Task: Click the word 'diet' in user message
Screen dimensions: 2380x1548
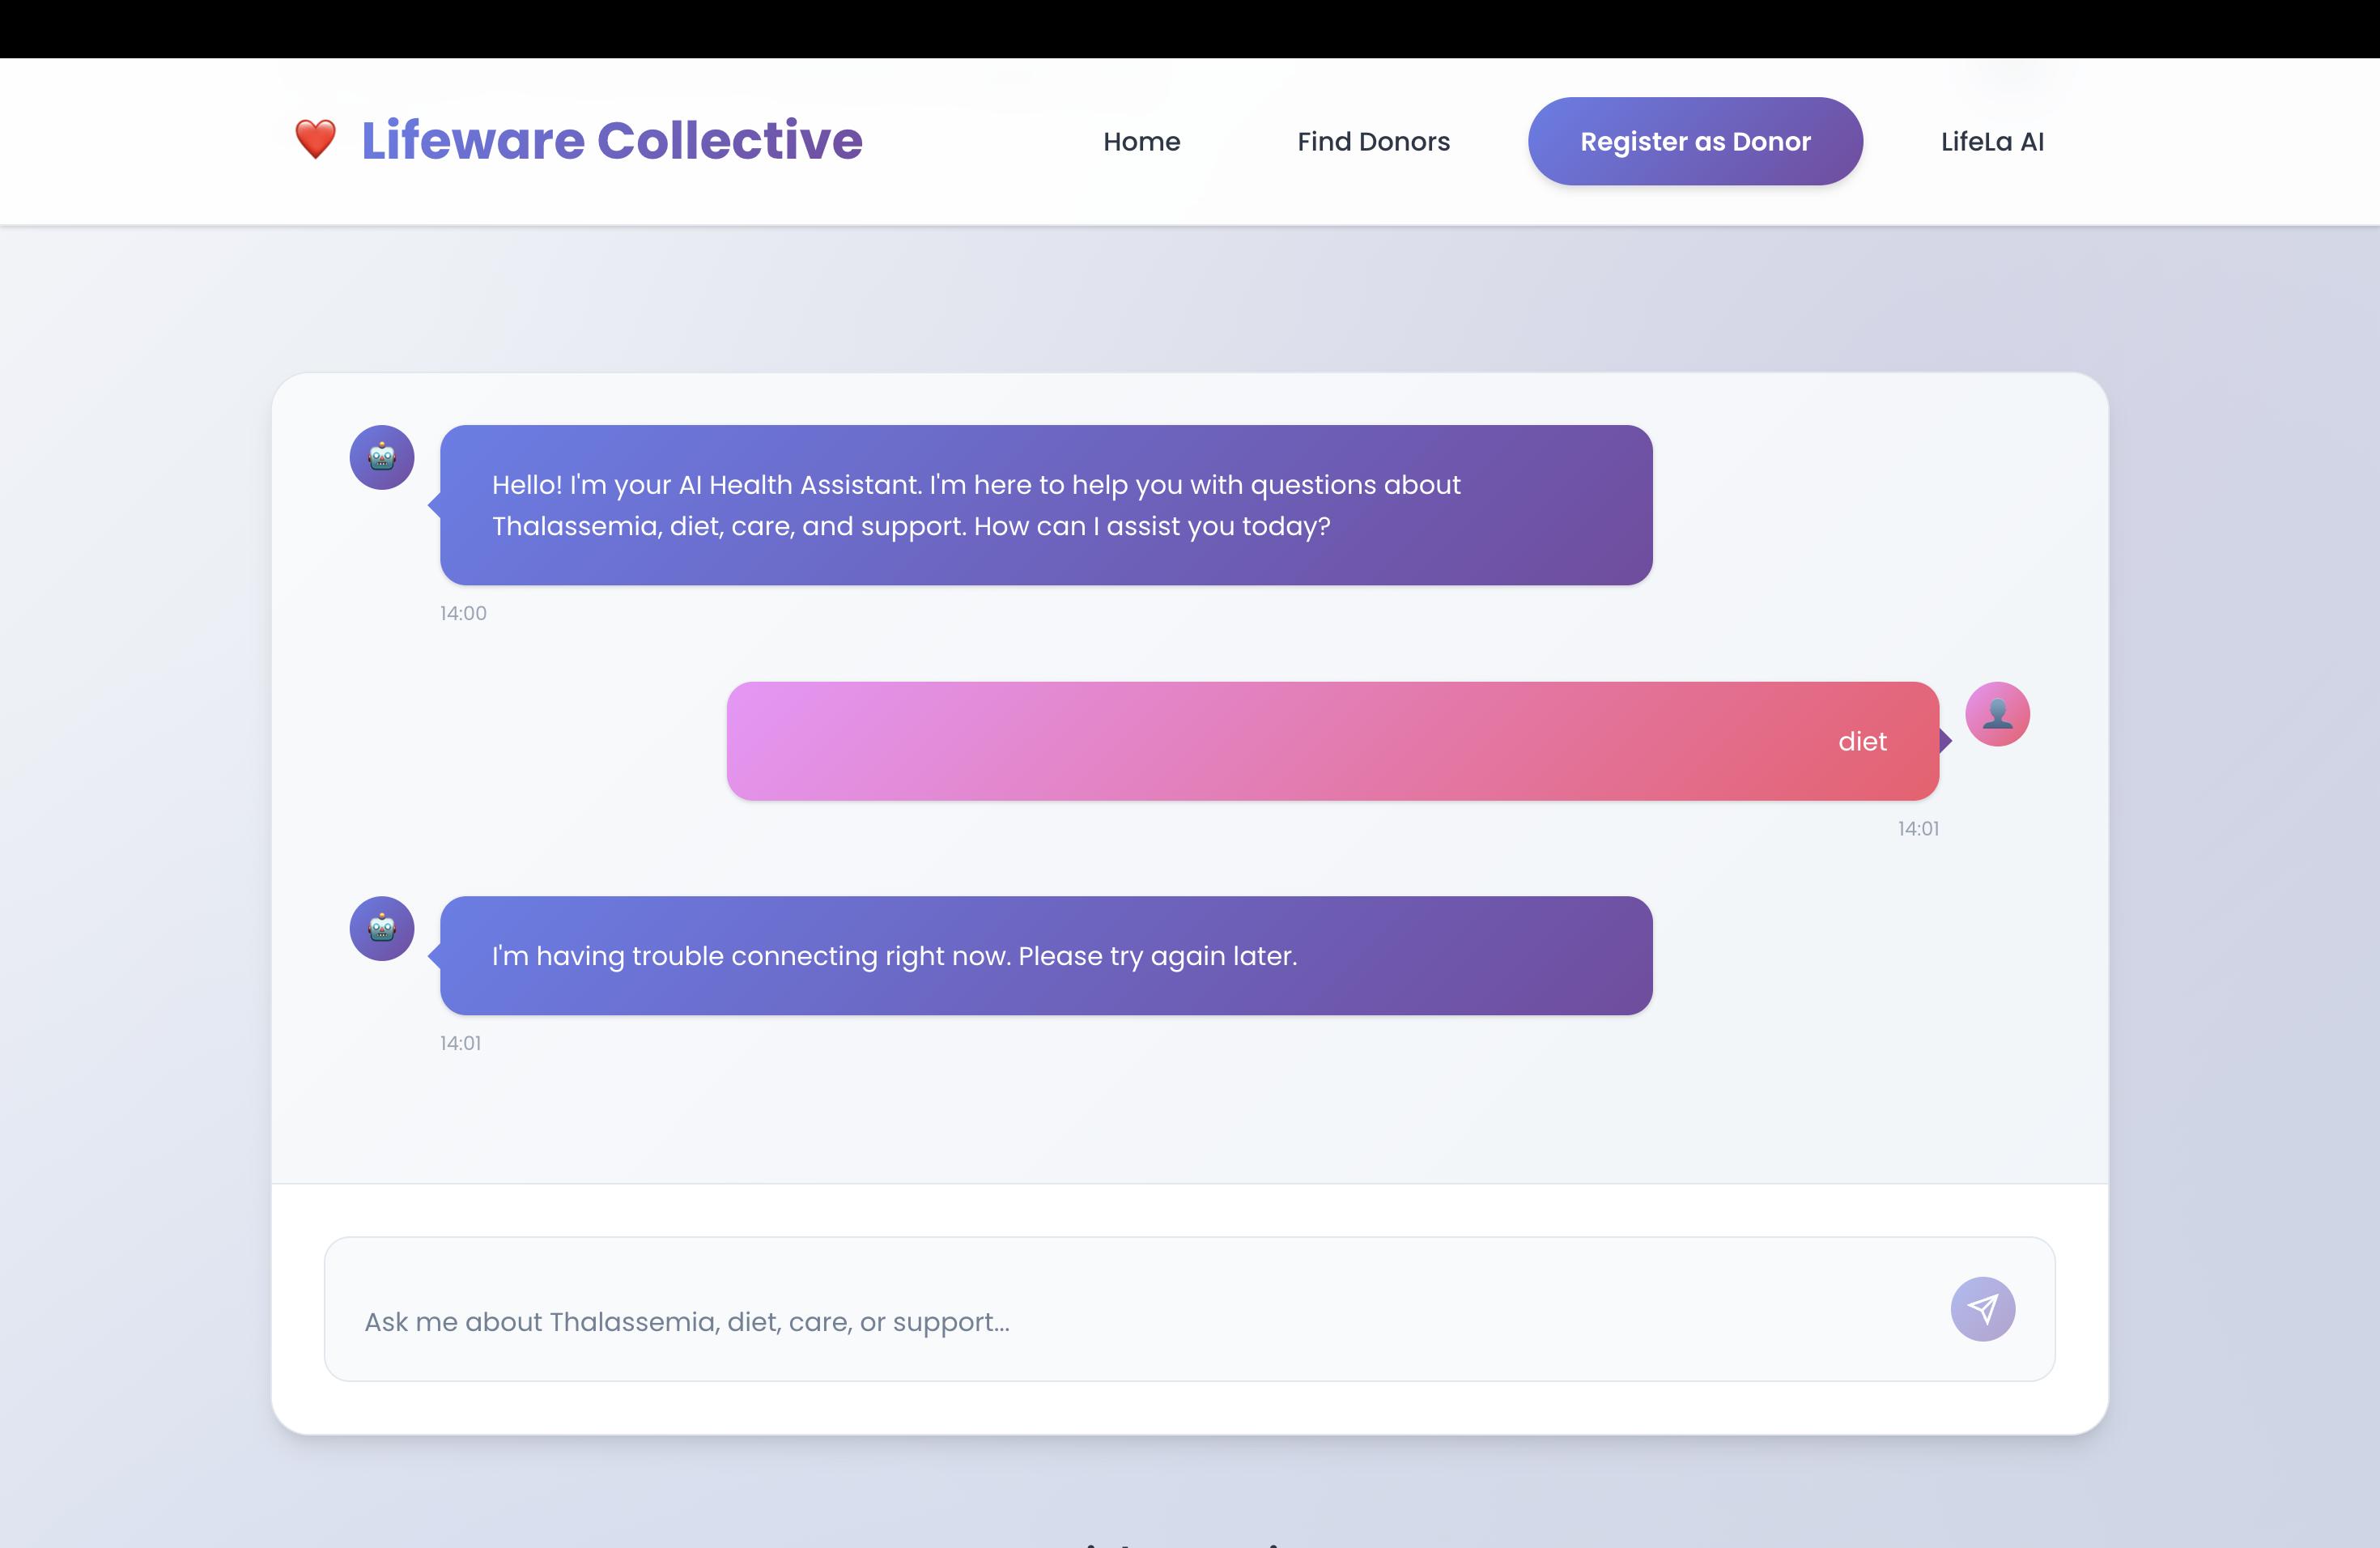Action: coord(1861,741)
